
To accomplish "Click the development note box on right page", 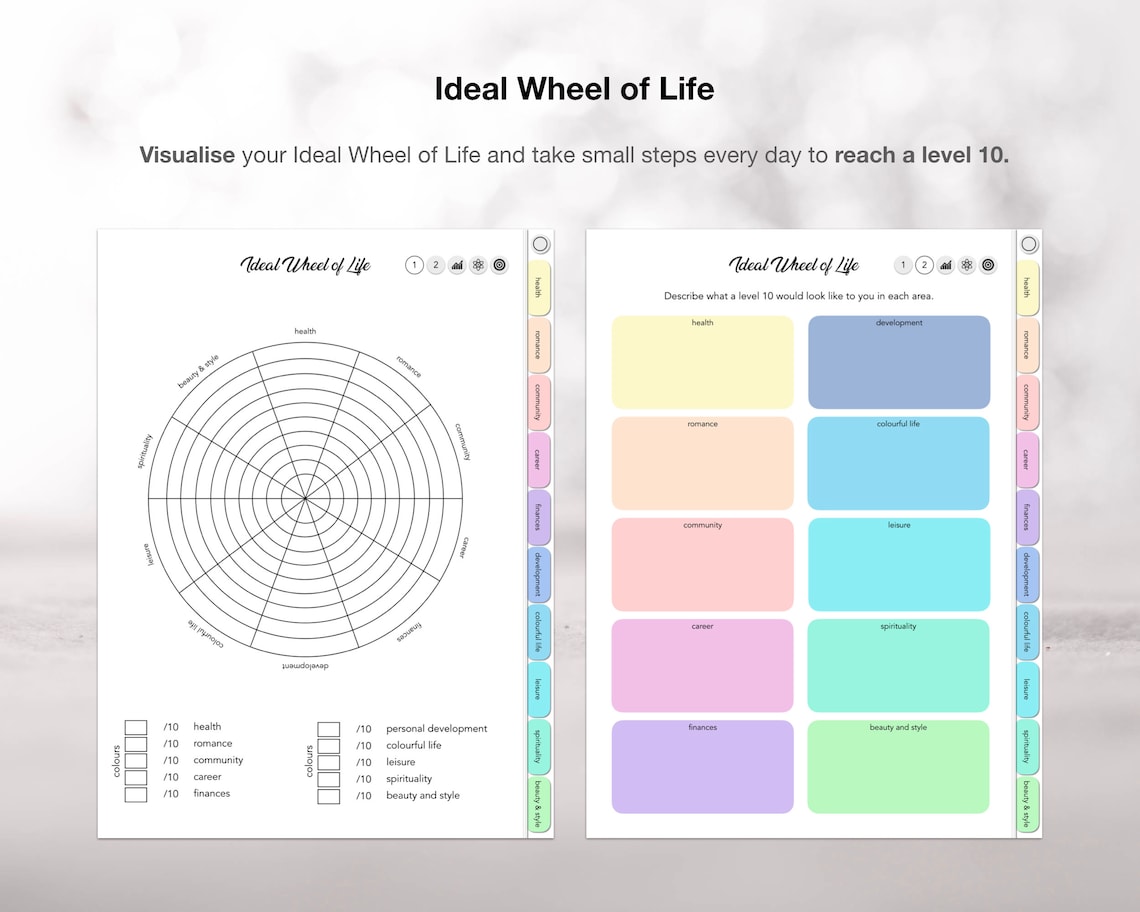I will point(898,360).
